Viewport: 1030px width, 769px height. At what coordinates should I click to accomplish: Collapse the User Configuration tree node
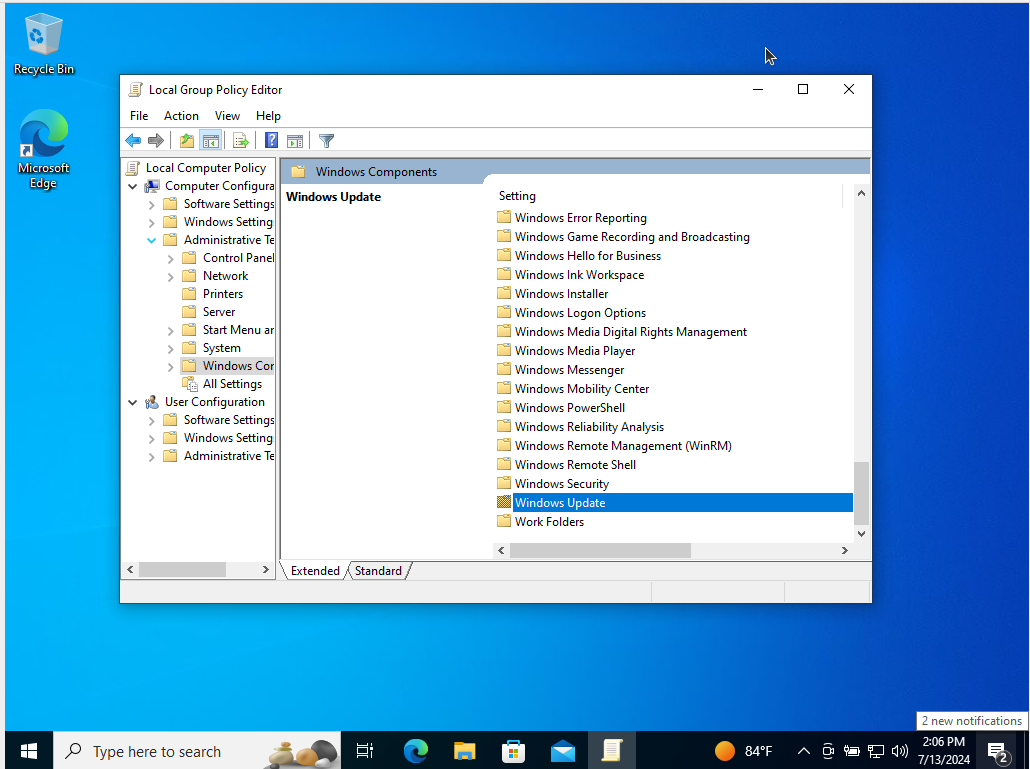(x=133, y=403)
